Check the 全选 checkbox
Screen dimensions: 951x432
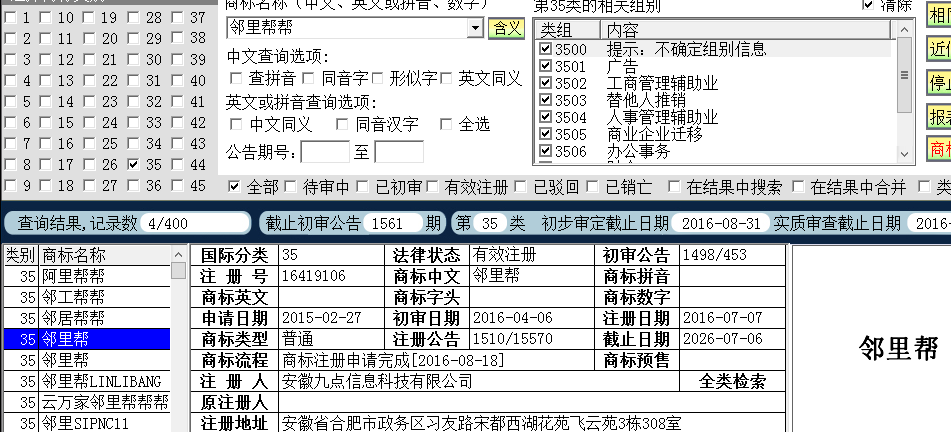point(446,124)
